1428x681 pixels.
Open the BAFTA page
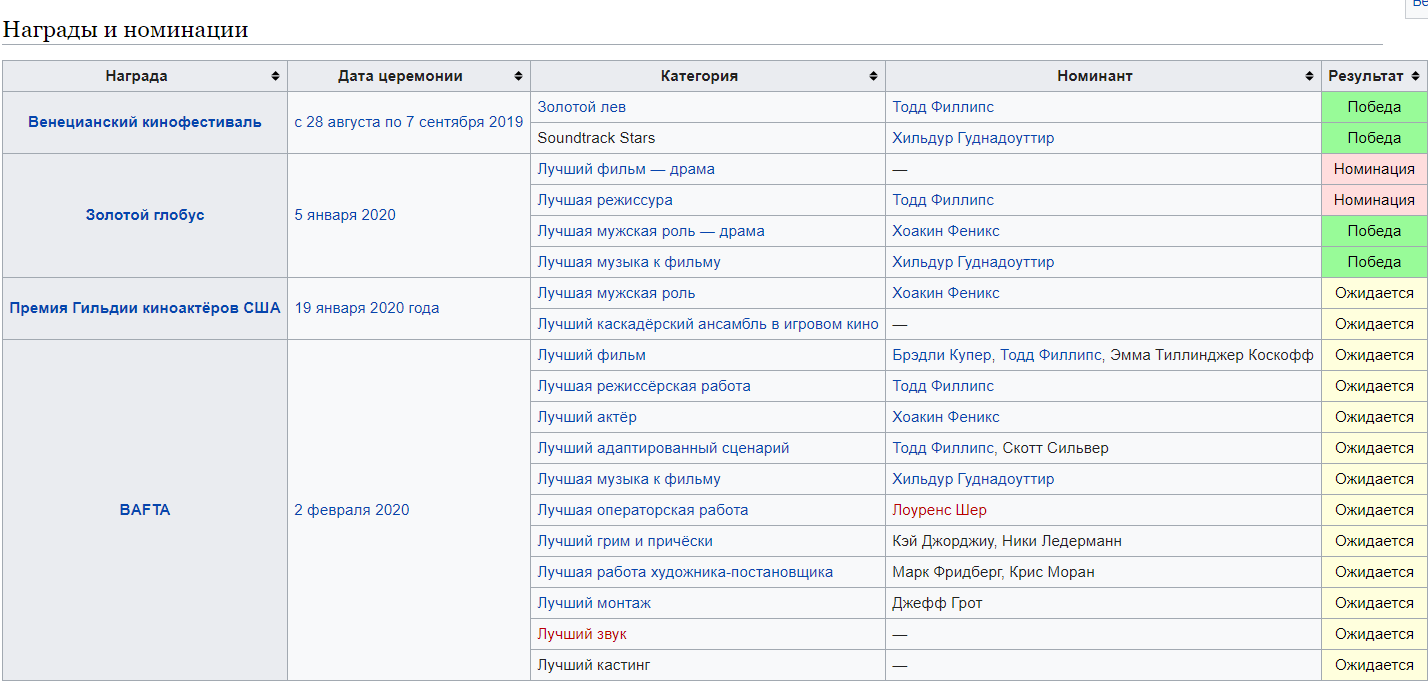144,510
